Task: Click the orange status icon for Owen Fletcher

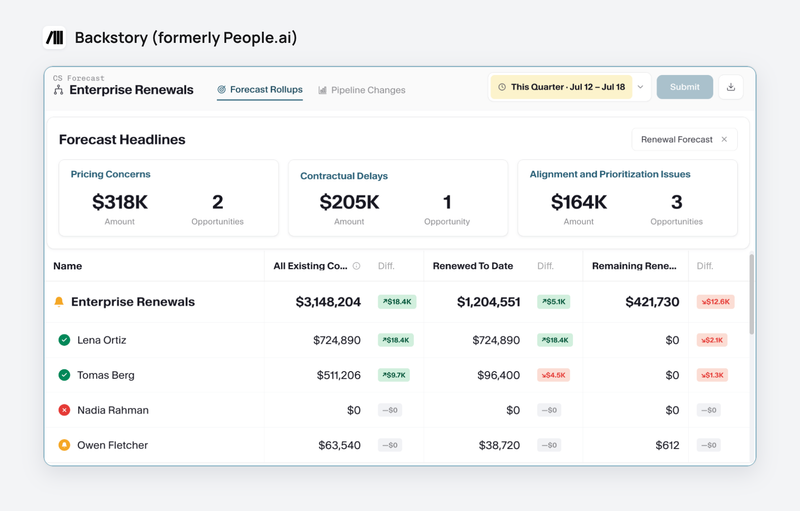Action: click(64, 445)
